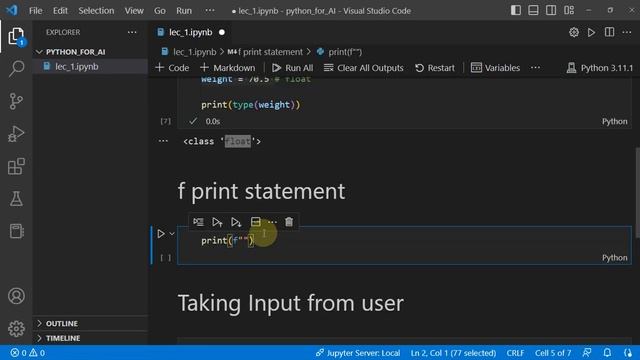Viewport: 640px width, 360px height.
Task: Restart the kernel
Action: point(435,68)
